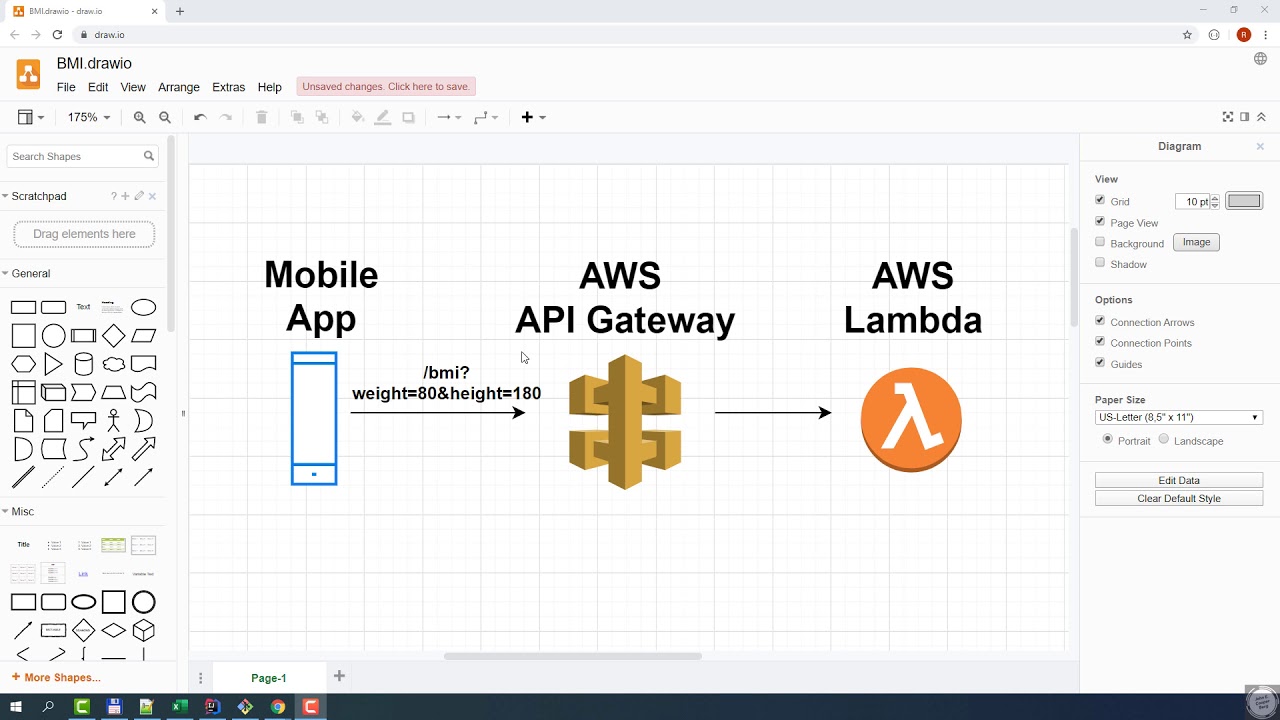Screen dimensions: 1280x720
Task: Select the Ellipse shape in General
Action: click(x=144, y=307)
